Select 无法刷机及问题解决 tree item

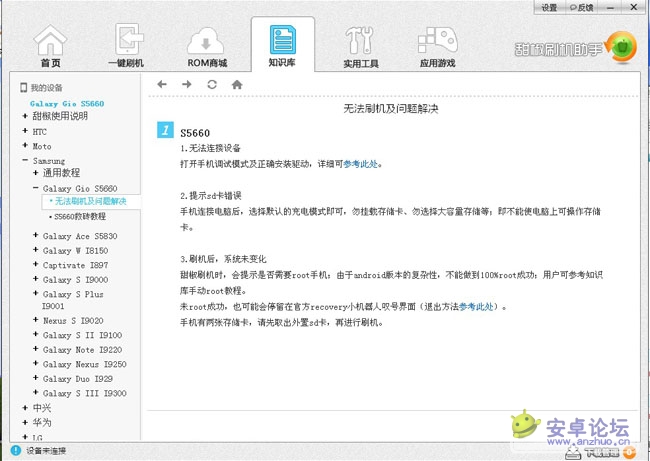[91, 201]
